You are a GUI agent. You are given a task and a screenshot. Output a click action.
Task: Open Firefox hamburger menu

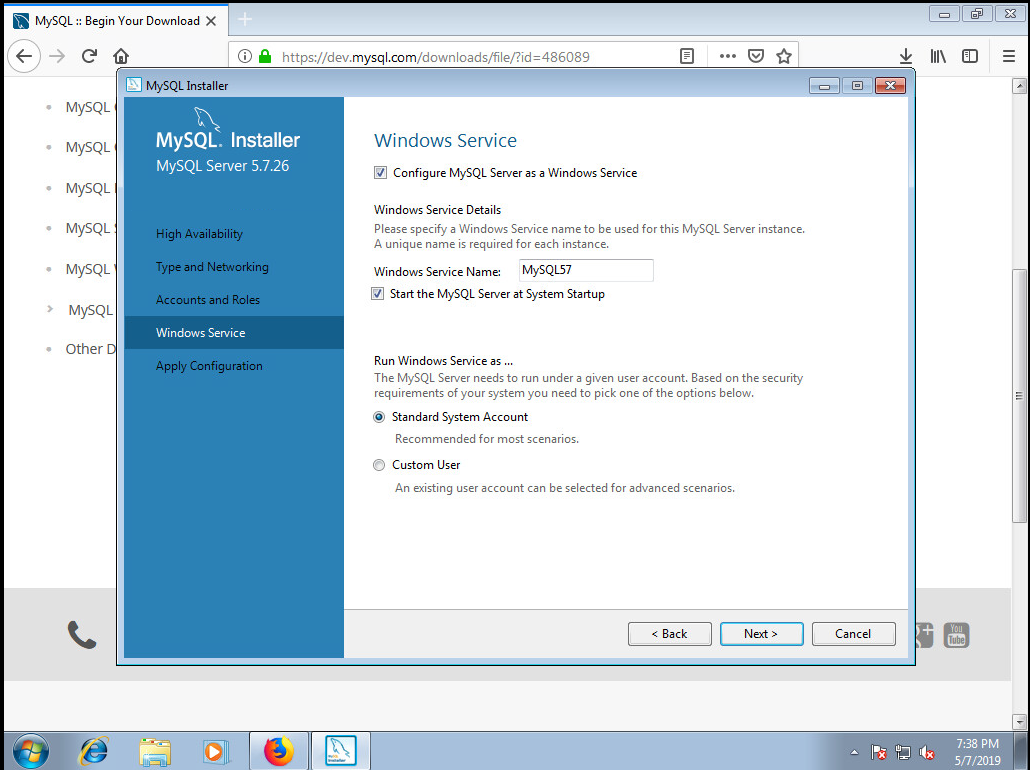(x=1009, y=57)
